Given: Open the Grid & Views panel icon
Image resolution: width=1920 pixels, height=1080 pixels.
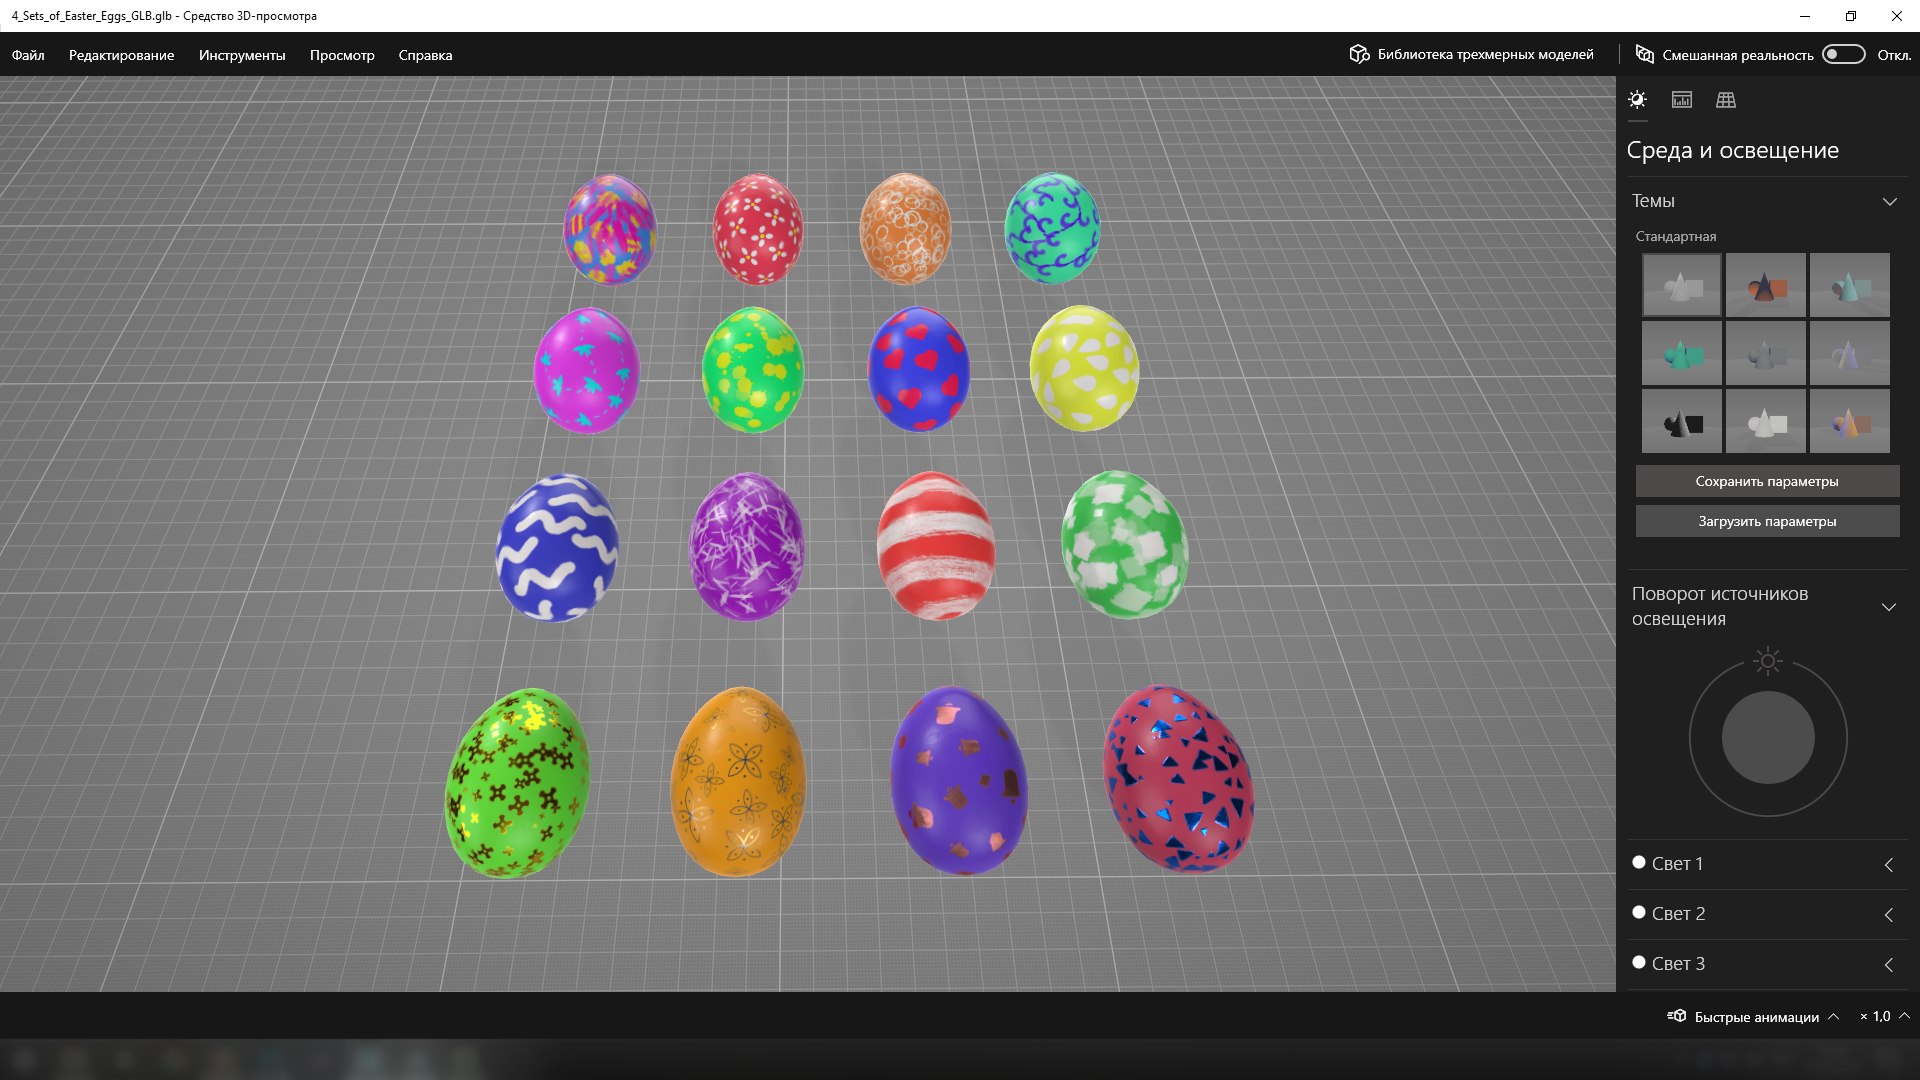Looking at the screenshot, I should point(1726,100).
